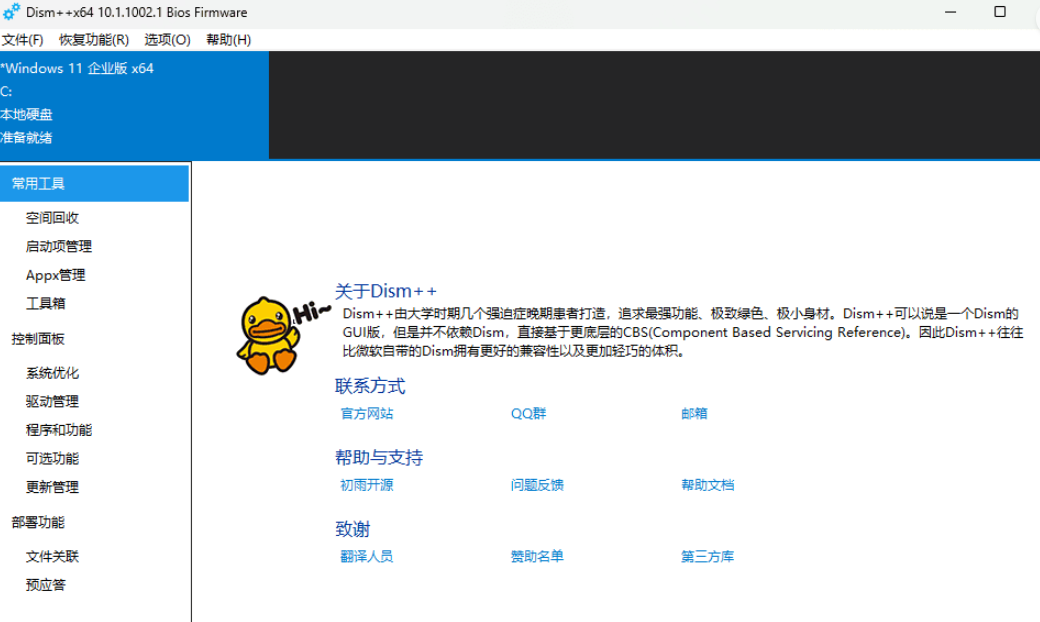Select the Windows 11 企业版 x64 system tile
The image size is (1040, 622).
click(134, 104)
